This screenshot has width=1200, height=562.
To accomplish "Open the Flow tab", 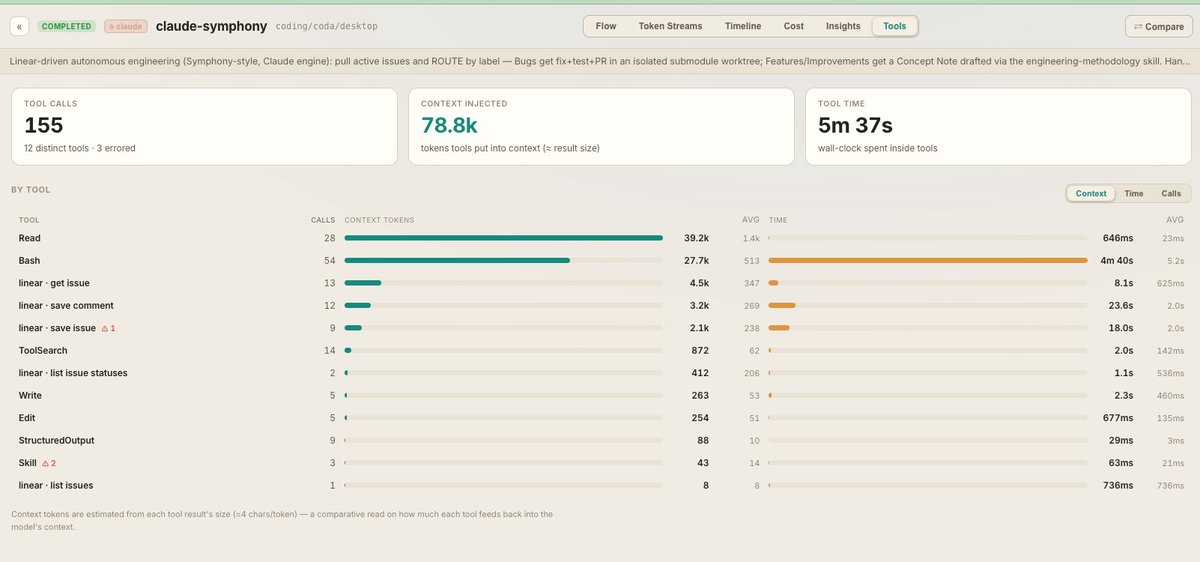I will coord(606,26).
